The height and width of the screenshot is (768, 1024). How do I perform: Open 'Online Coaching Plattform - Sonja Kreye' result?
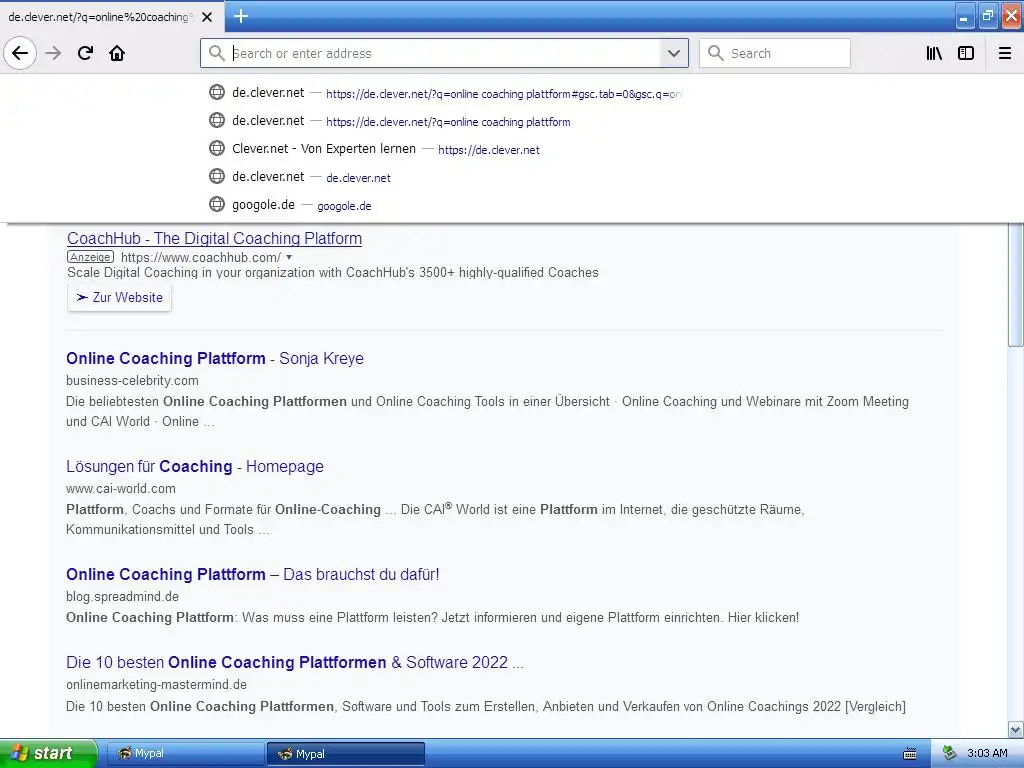click(215, 359)
